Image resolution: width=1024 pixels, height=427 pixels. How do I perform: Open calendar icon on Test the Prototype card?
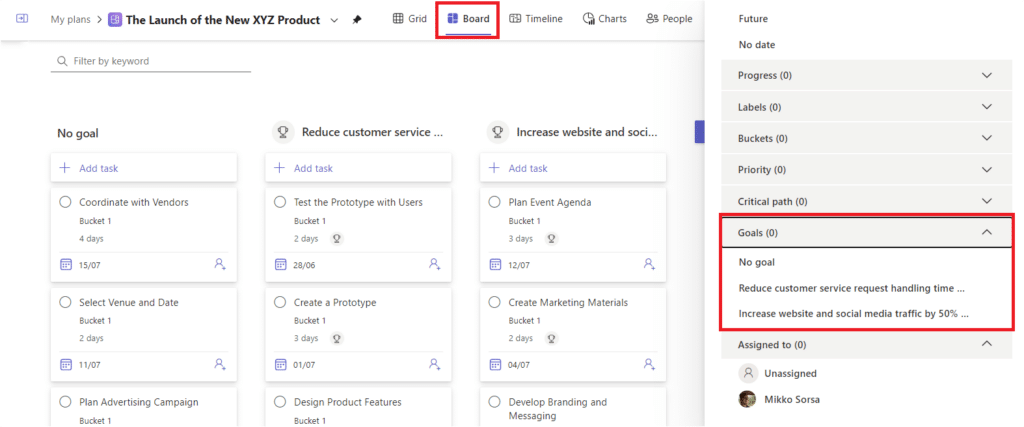[x=280, y=264]
